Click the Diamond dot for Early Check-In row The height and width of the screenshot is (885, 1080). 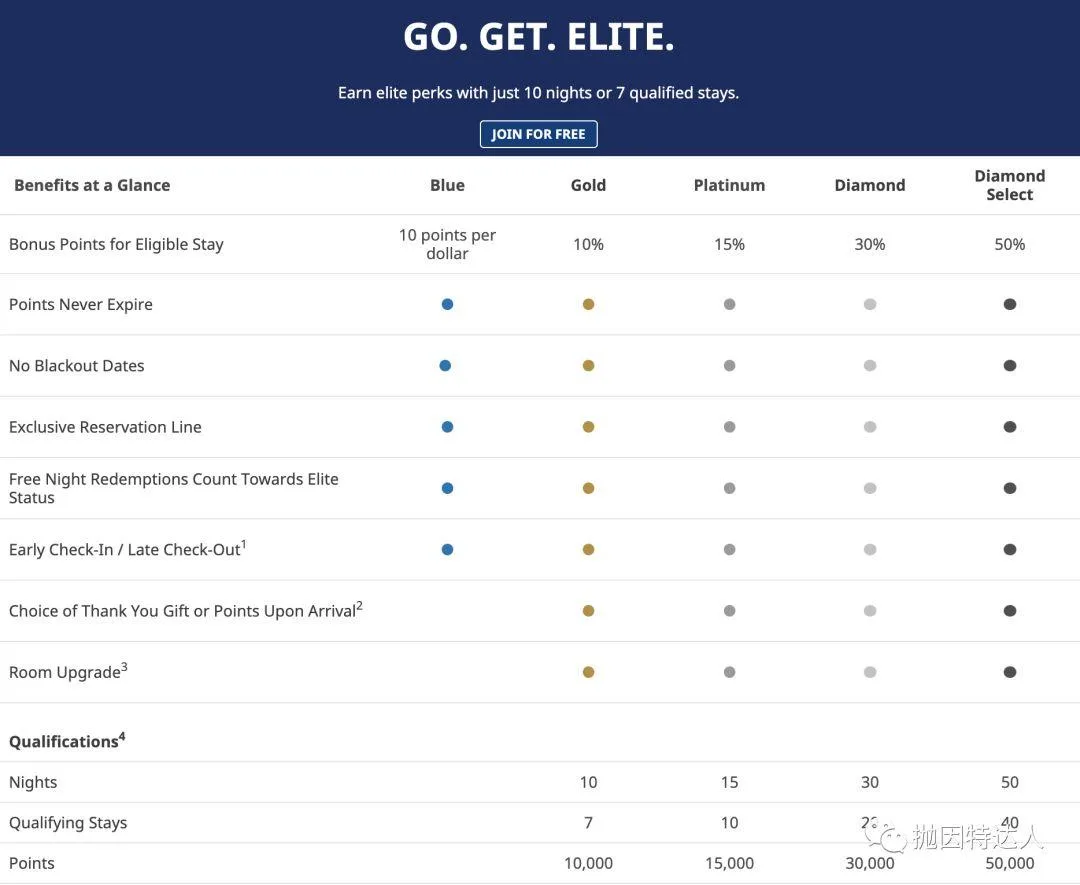click(x=870, y=550)
